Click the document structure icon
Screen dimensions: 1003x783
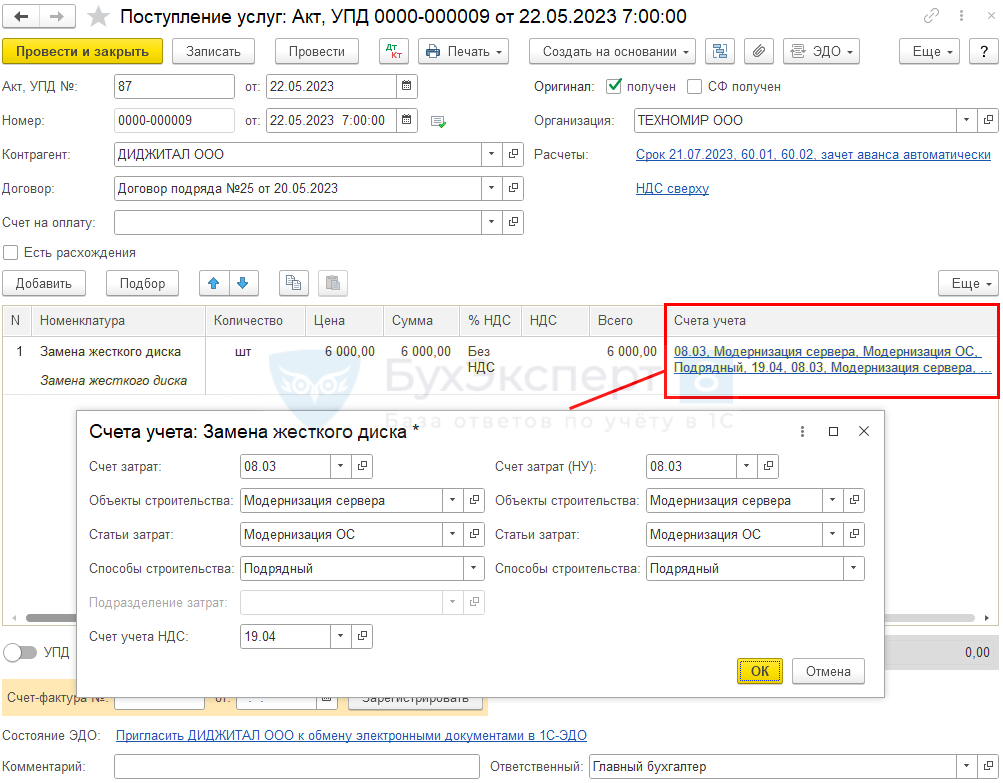(x=720, y=51)
